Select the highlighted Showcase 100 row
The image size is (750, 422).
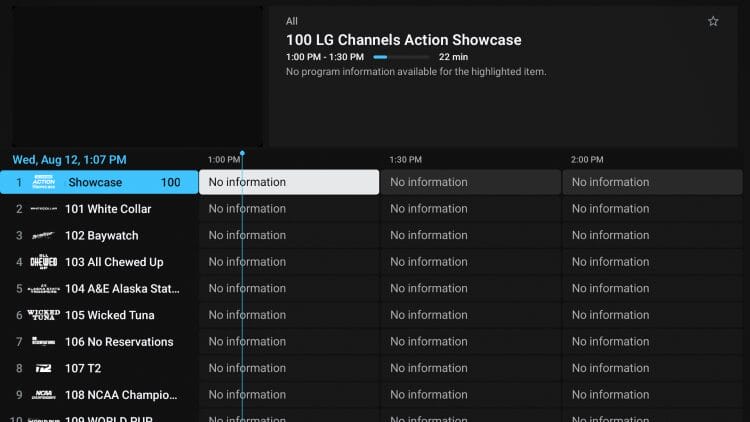pyautogui.click(x=99, y=182)
